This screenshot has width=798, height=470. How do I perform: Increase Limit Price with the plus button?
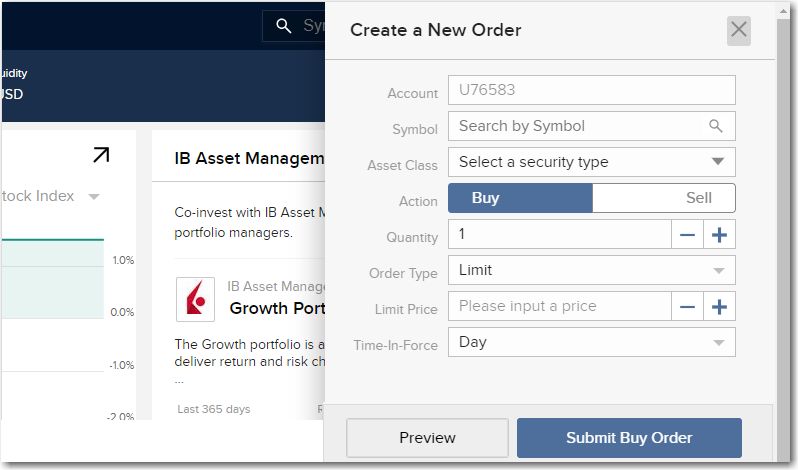click(x=719, y=307)
